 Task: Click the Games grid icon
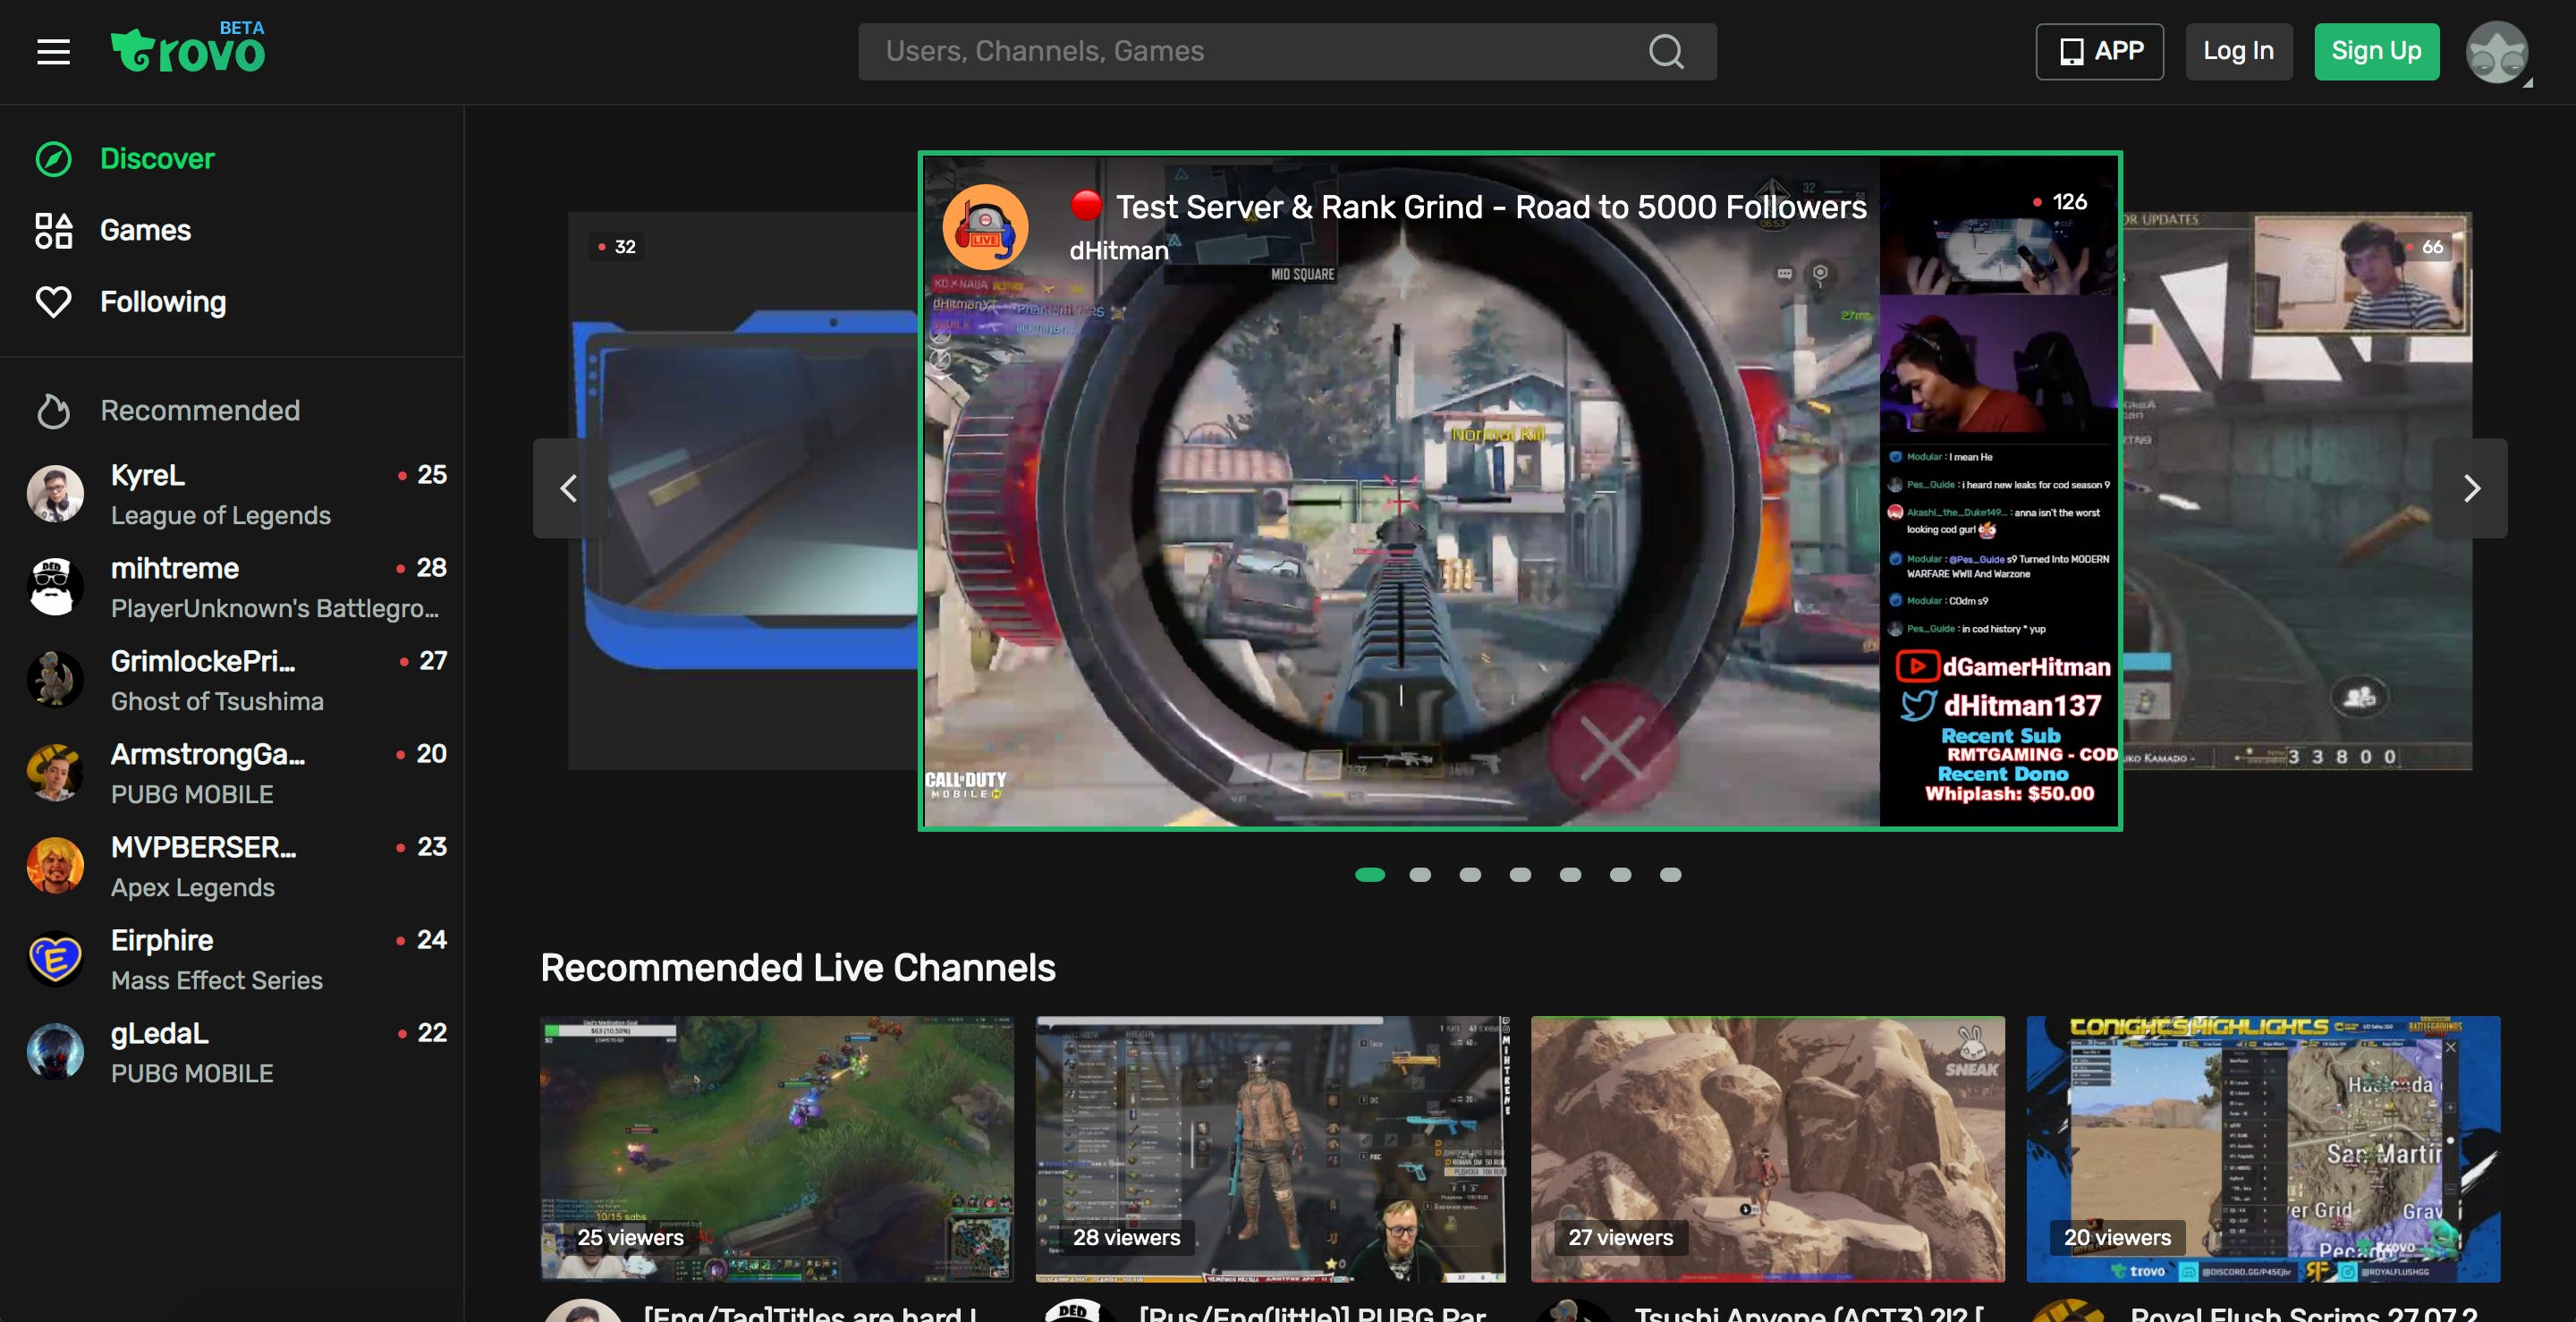pos(53,231)
